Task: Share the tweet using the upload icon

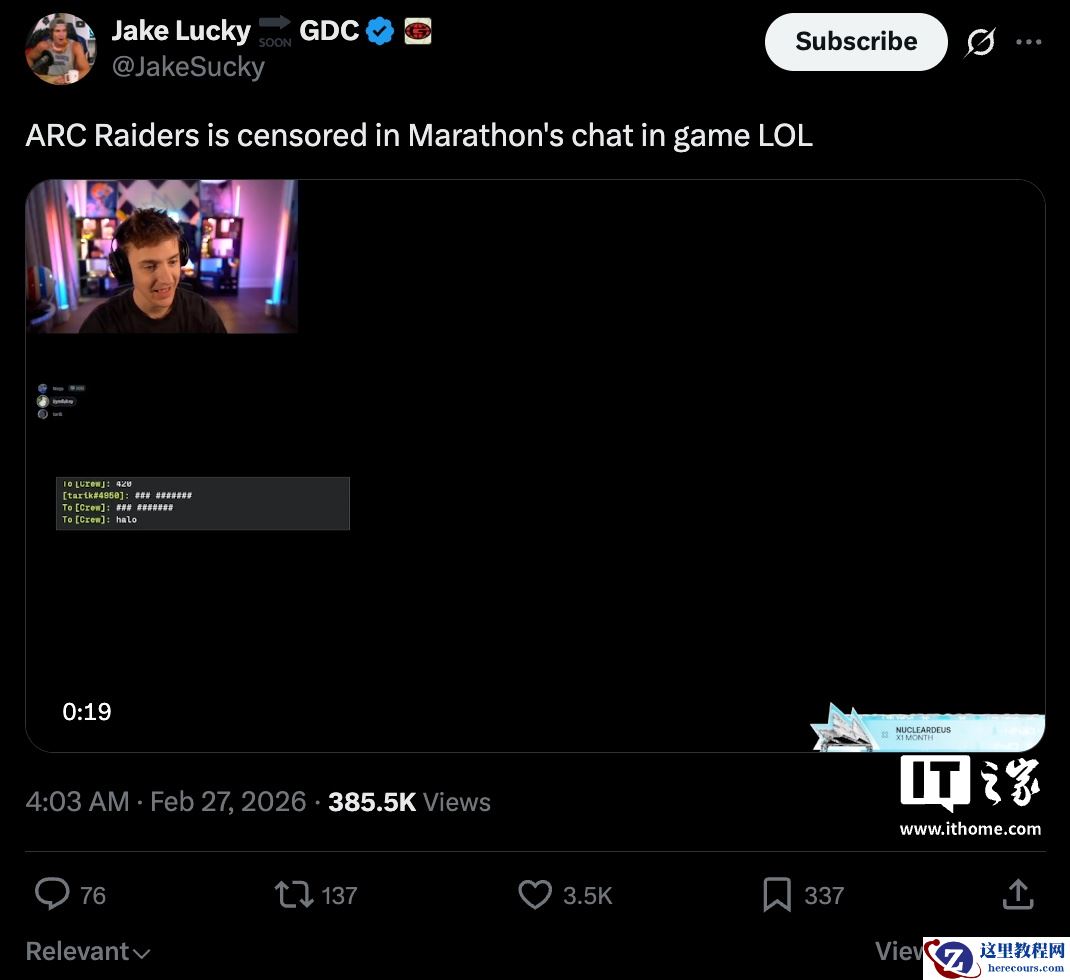Action: pyautogui.click(x=1017, y=894)
